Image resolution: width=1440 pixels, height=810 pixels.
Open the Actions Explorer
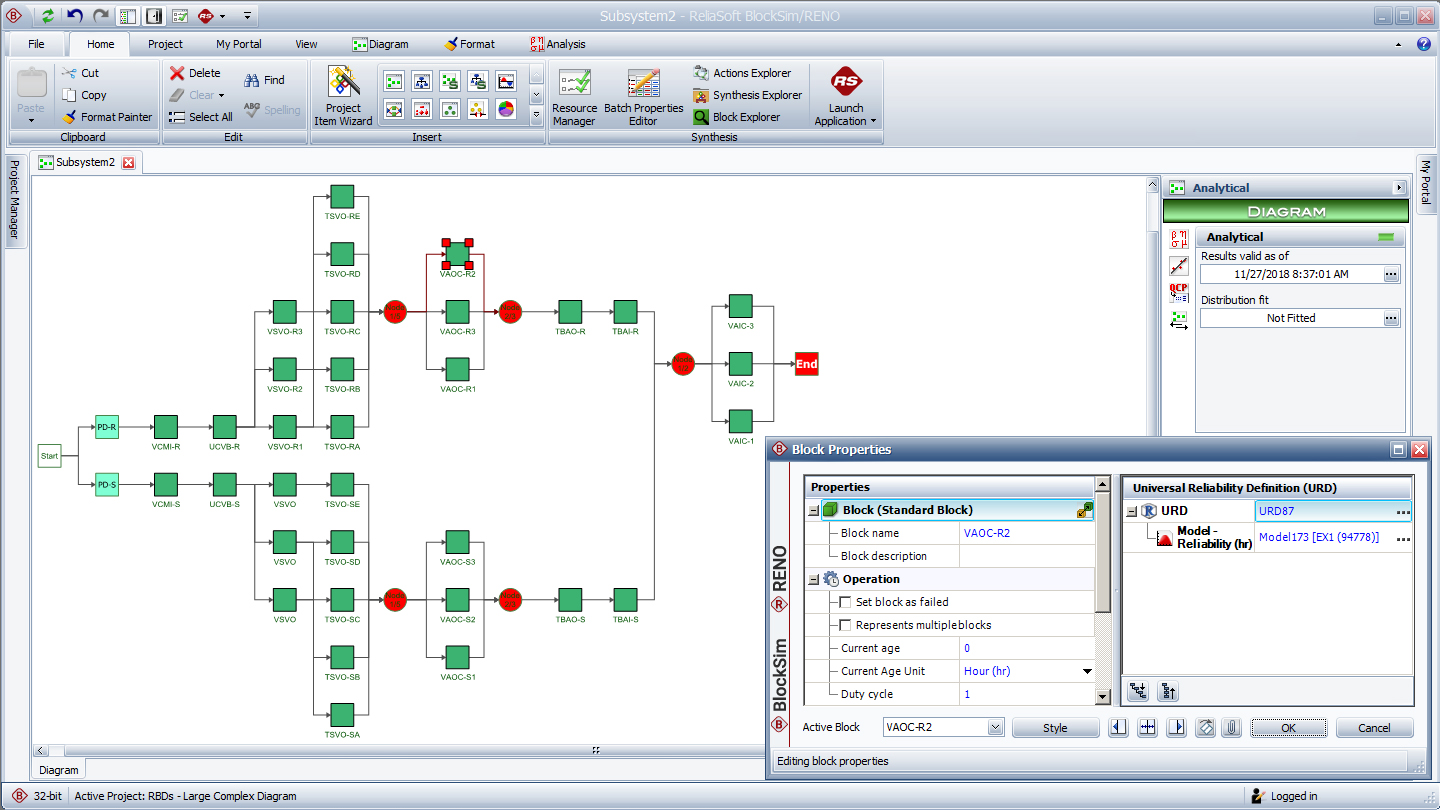tap(742, 73)
